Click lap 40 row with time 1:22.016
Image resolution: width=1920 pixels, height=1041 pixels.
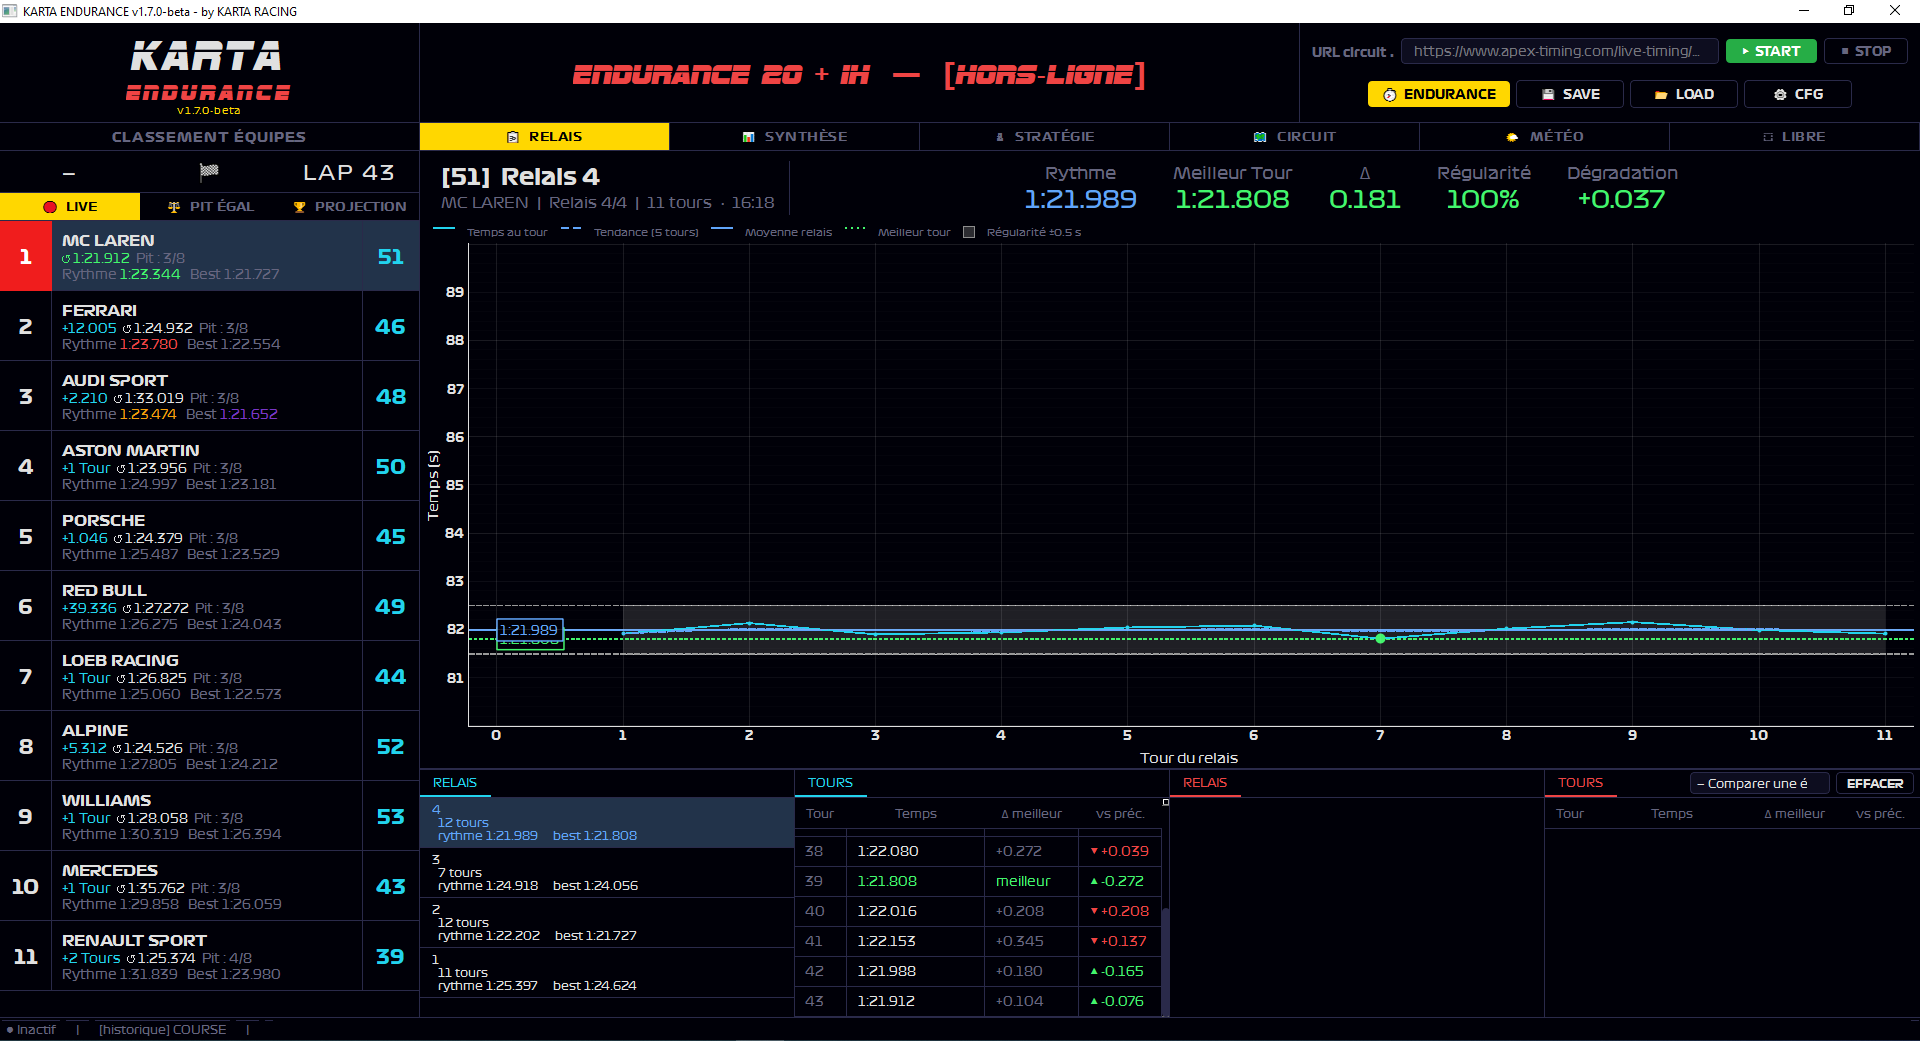[978, 911]
